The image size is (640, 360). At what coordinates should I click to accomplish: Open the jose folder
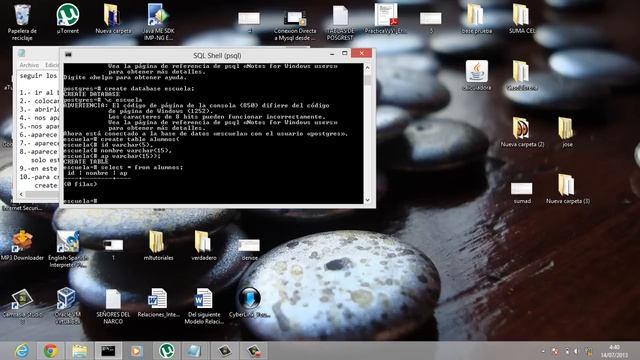click(x=567, y=132)
